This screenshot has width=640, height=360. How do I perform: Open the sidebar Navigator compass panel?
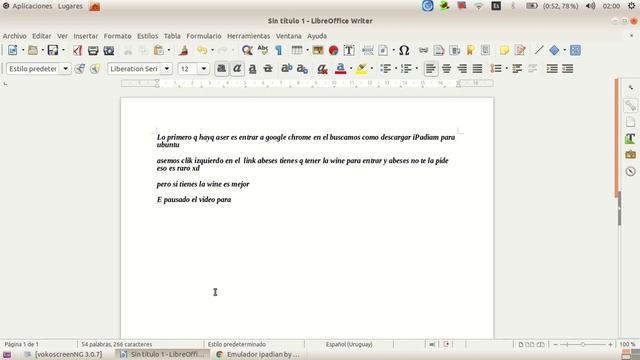point(630,171)
